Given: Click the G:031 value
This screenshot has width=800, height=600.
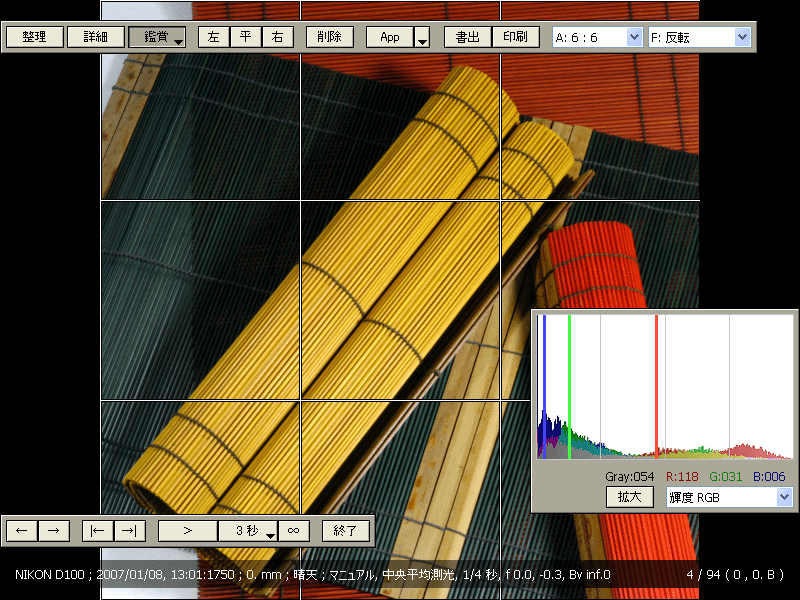Looking at the screenshot, I should pyautogui.click(x=726, y=477).
